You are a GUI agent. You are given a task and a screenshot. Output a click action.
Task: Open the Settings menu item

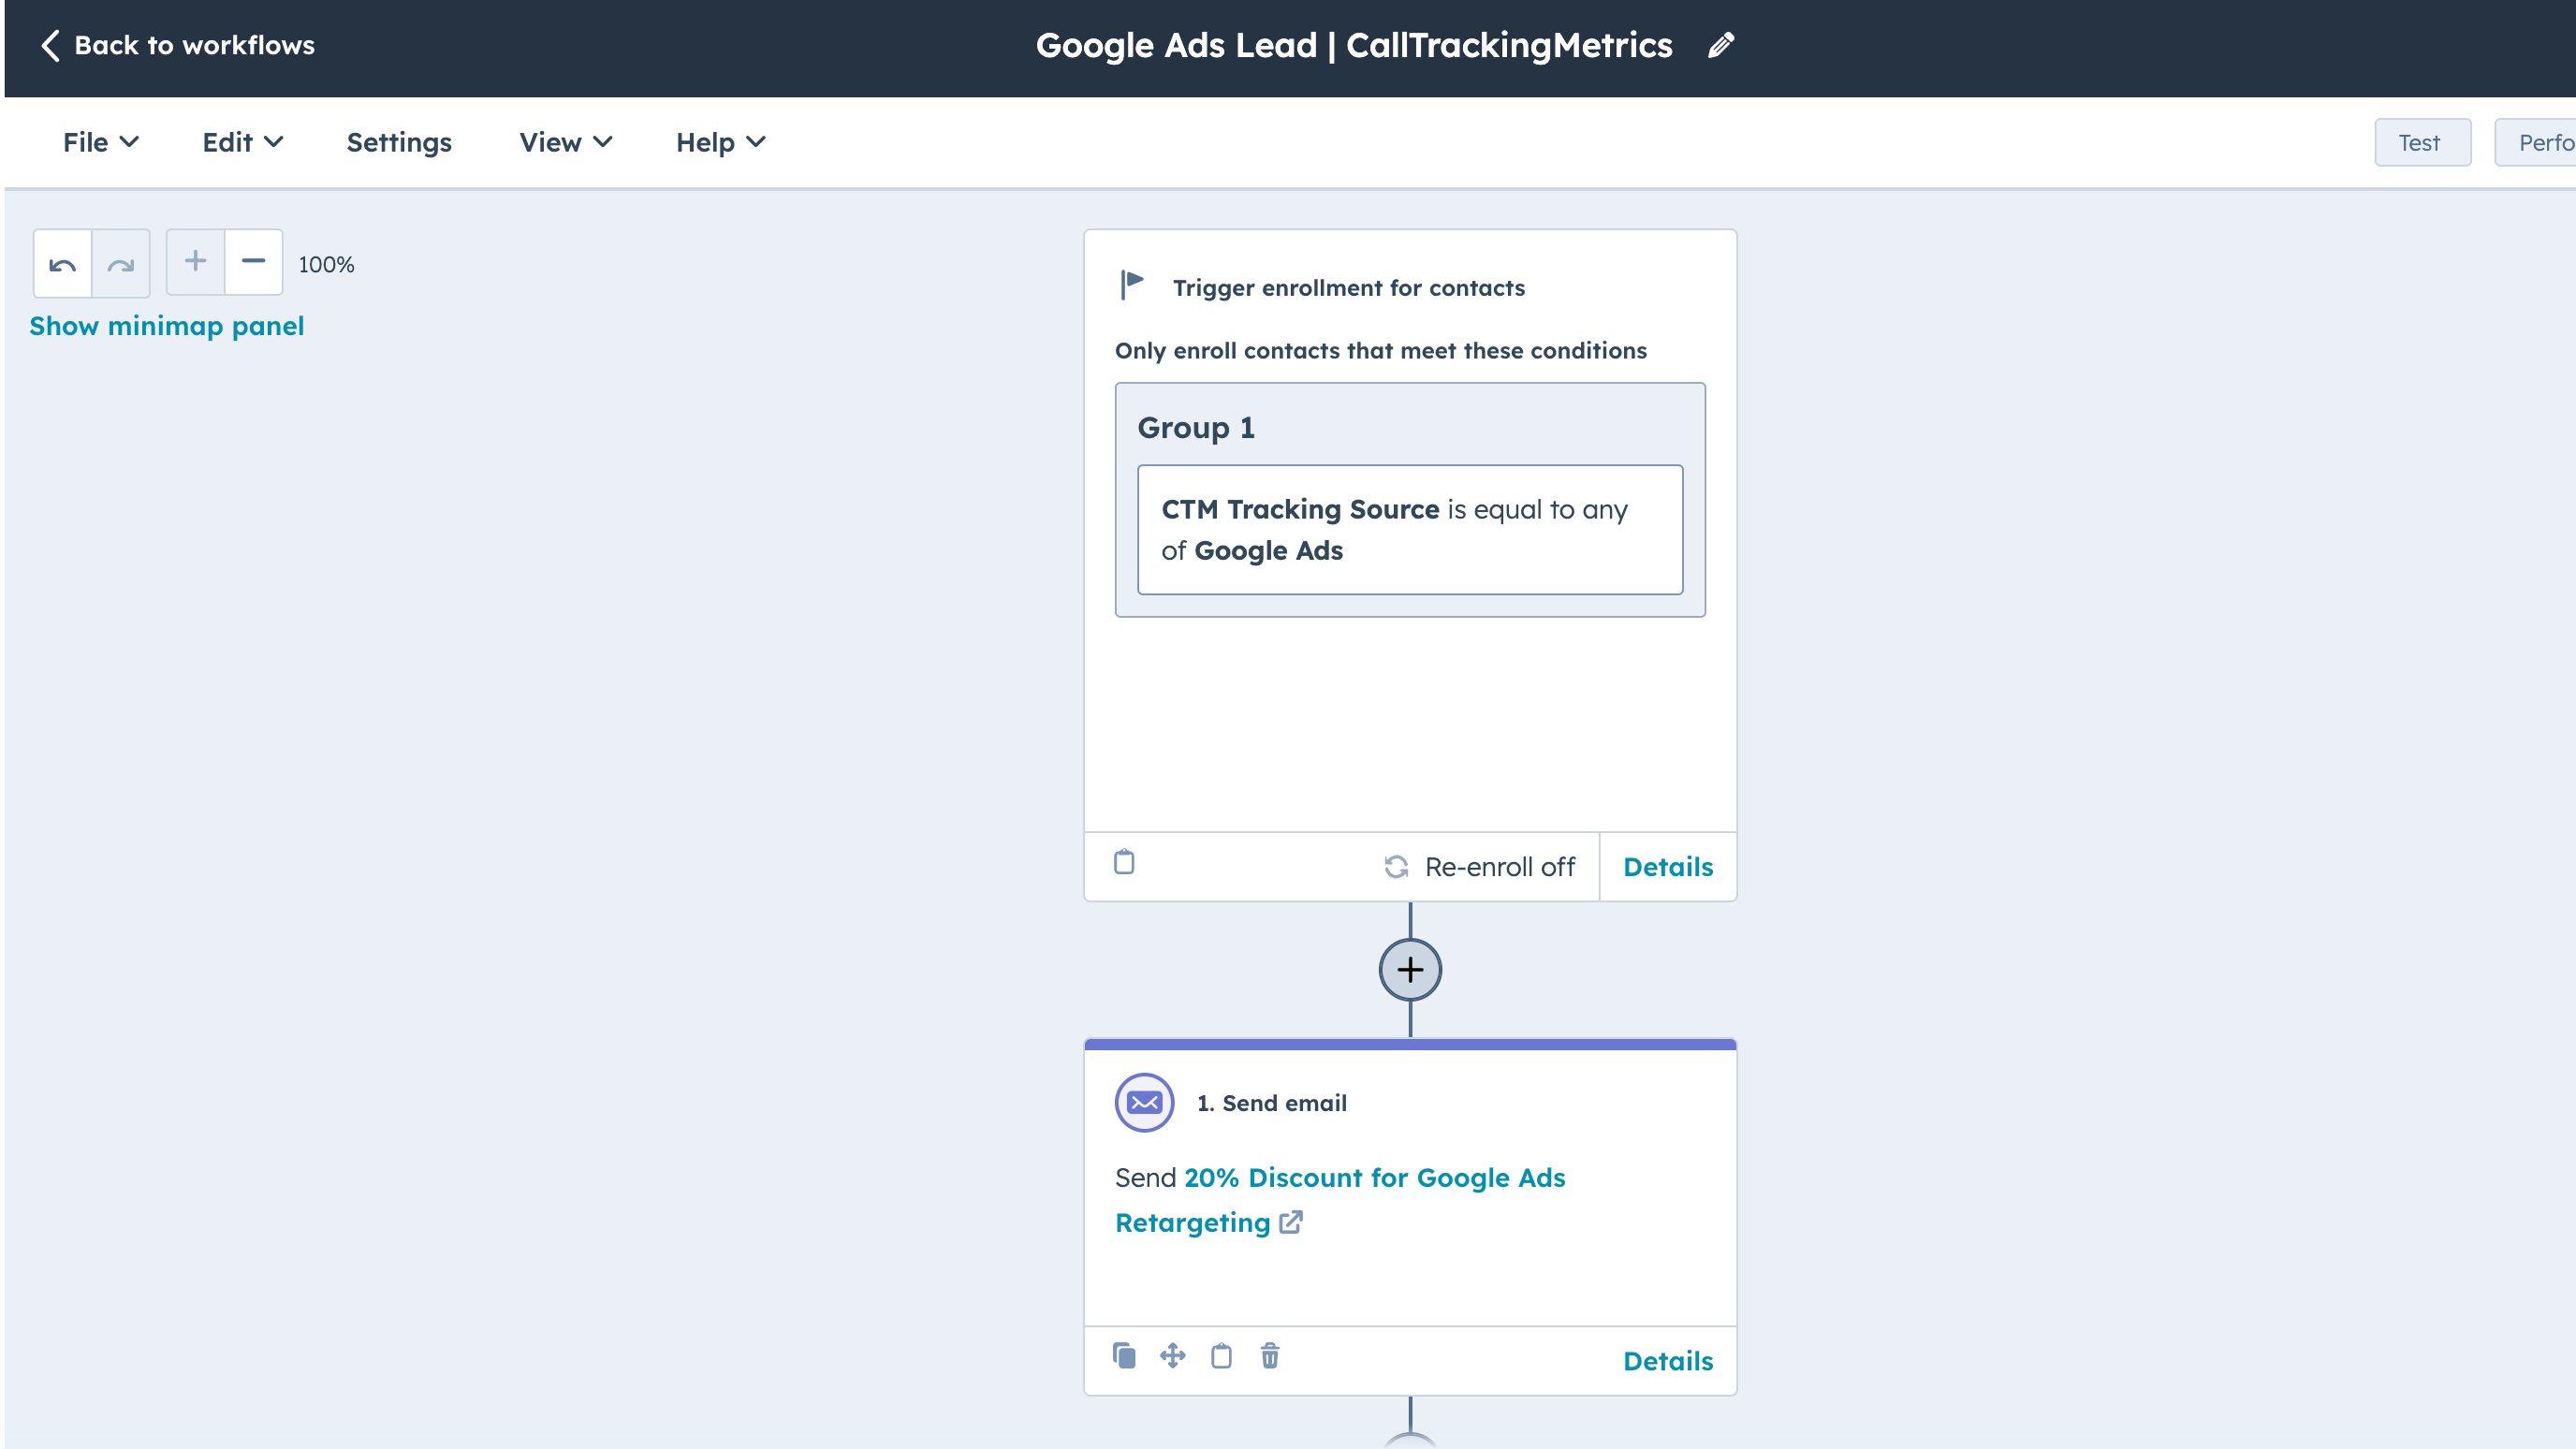399,142
